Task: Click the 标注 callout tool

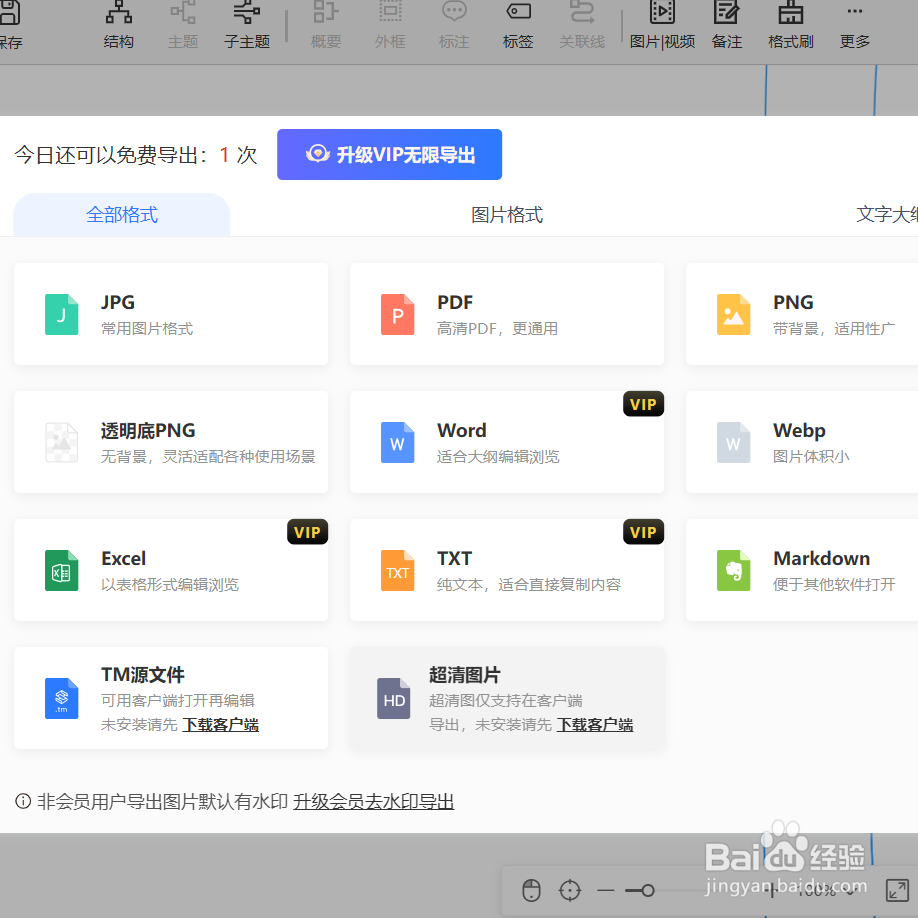Action: (454, 25)
